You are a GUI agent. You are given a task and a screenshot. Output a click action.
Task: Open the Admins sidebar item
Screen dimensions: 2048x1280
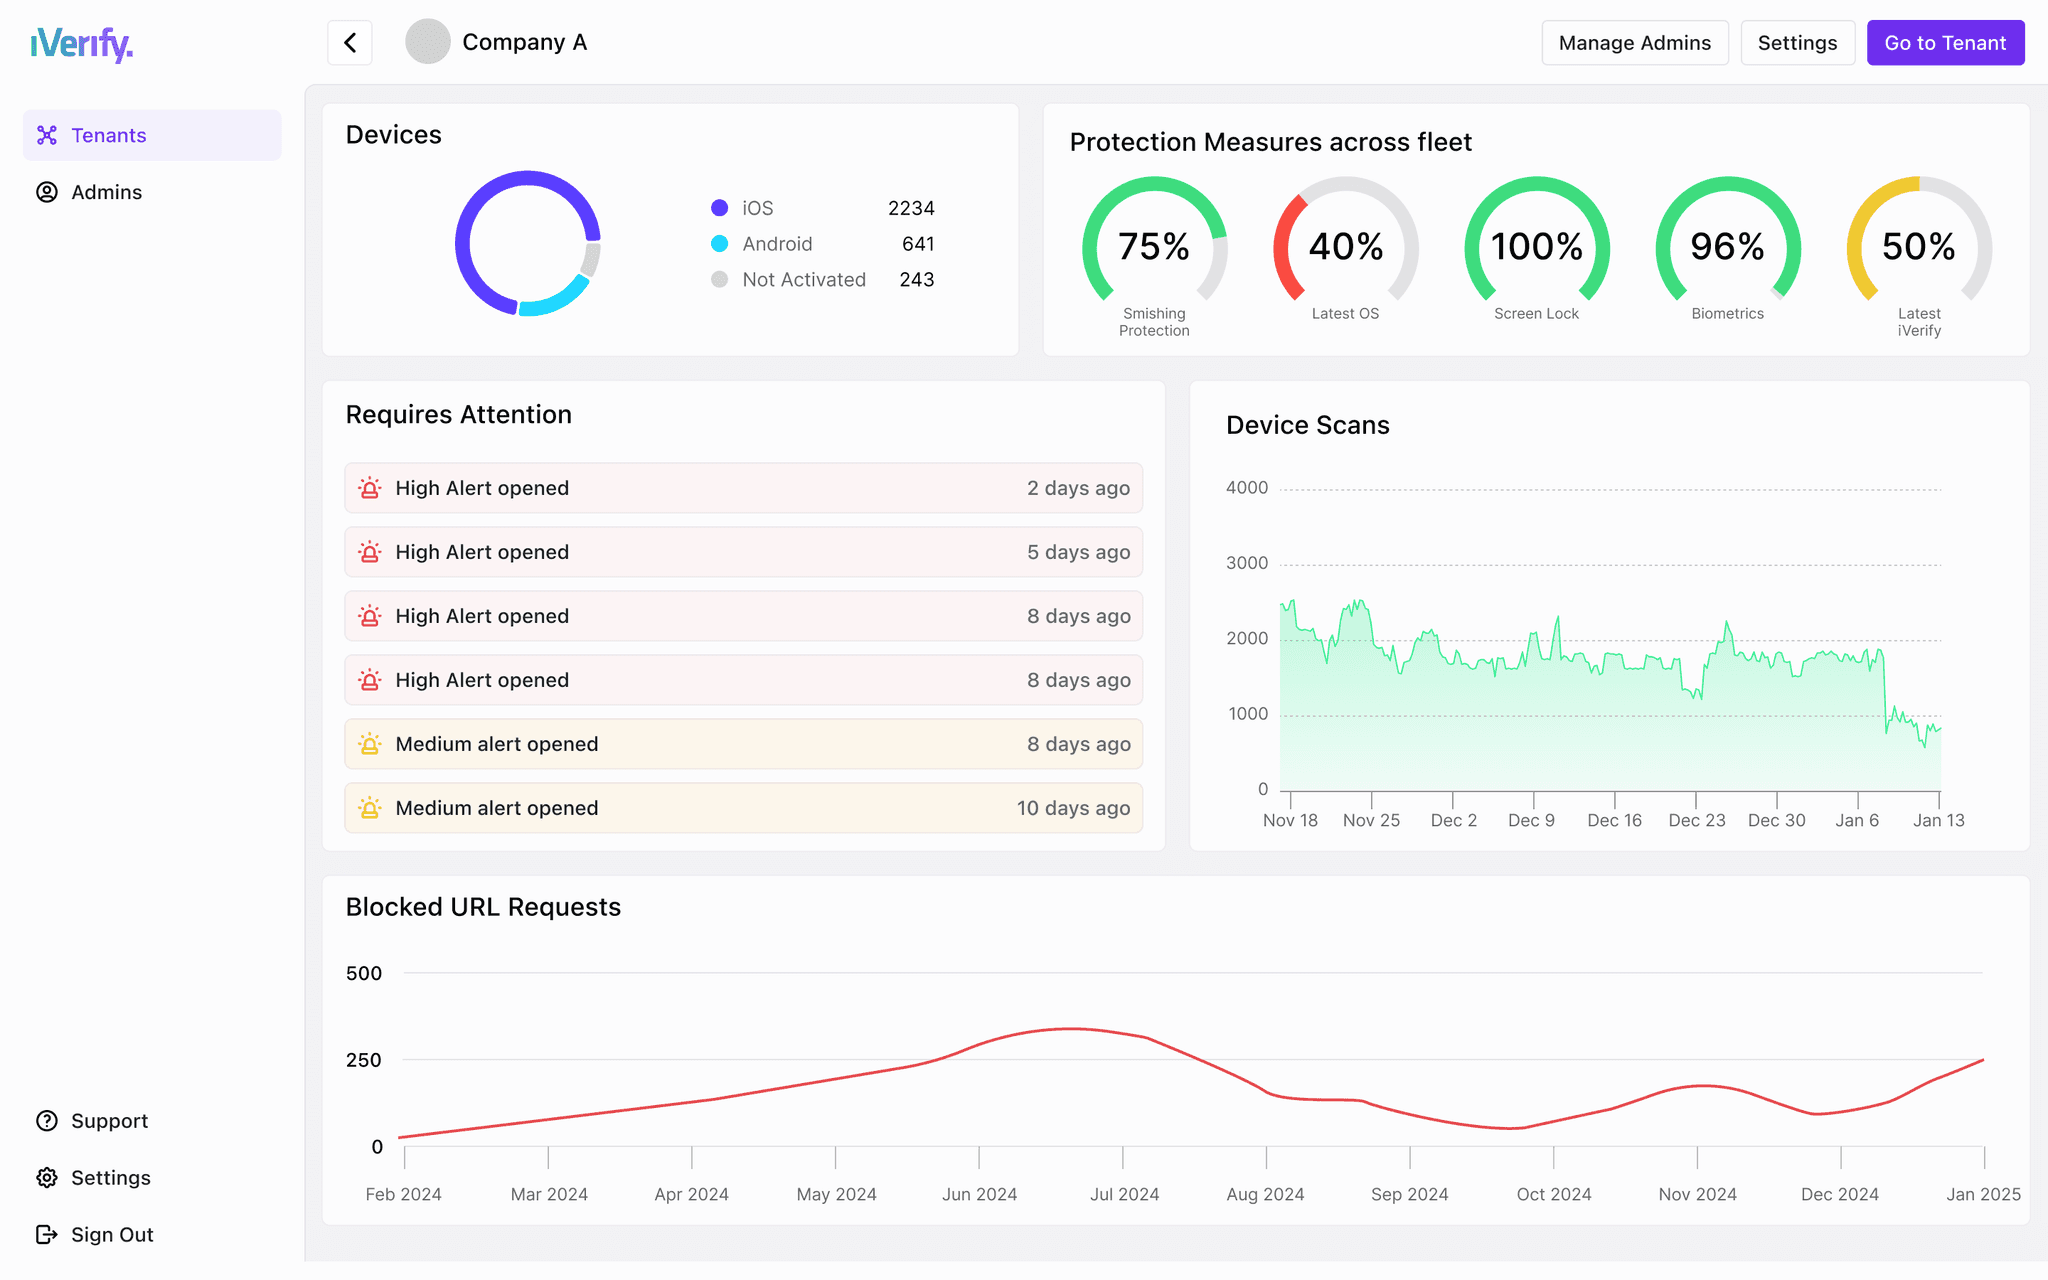pyautogui.click(x=107, y=192)
